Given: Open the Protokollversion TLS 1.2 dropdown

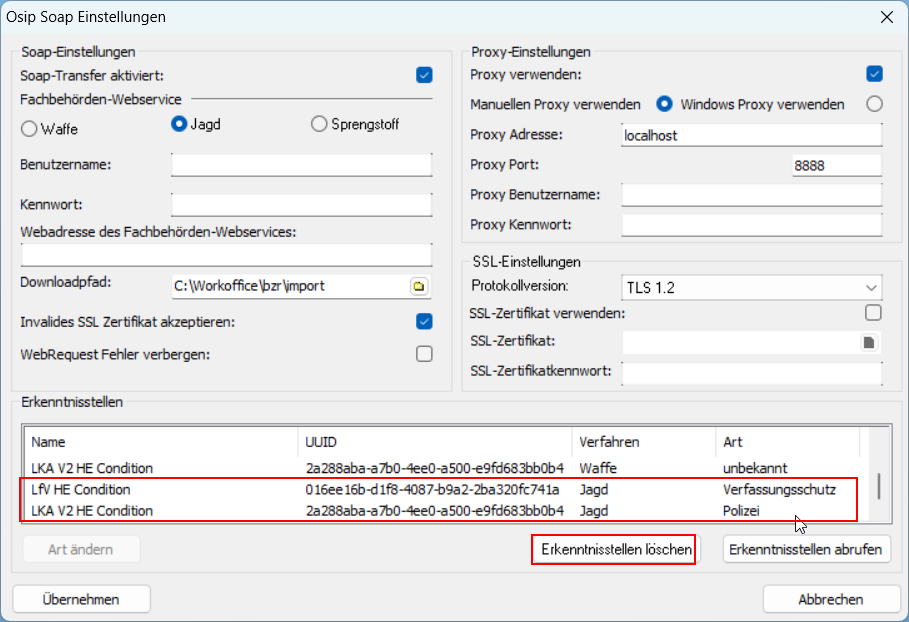Looking at the screenshot, I should 751,287.
